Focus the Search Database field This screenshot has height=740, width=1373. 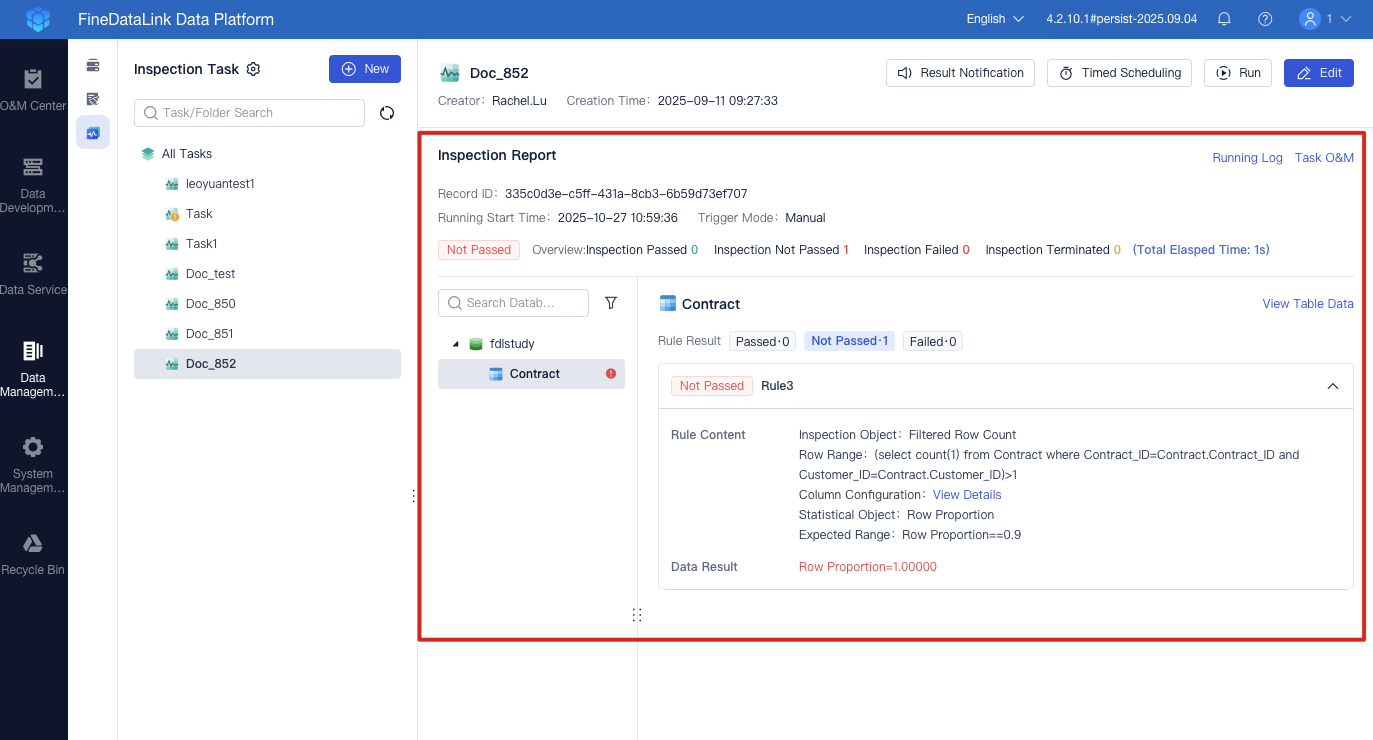click(x=514, y=303)
